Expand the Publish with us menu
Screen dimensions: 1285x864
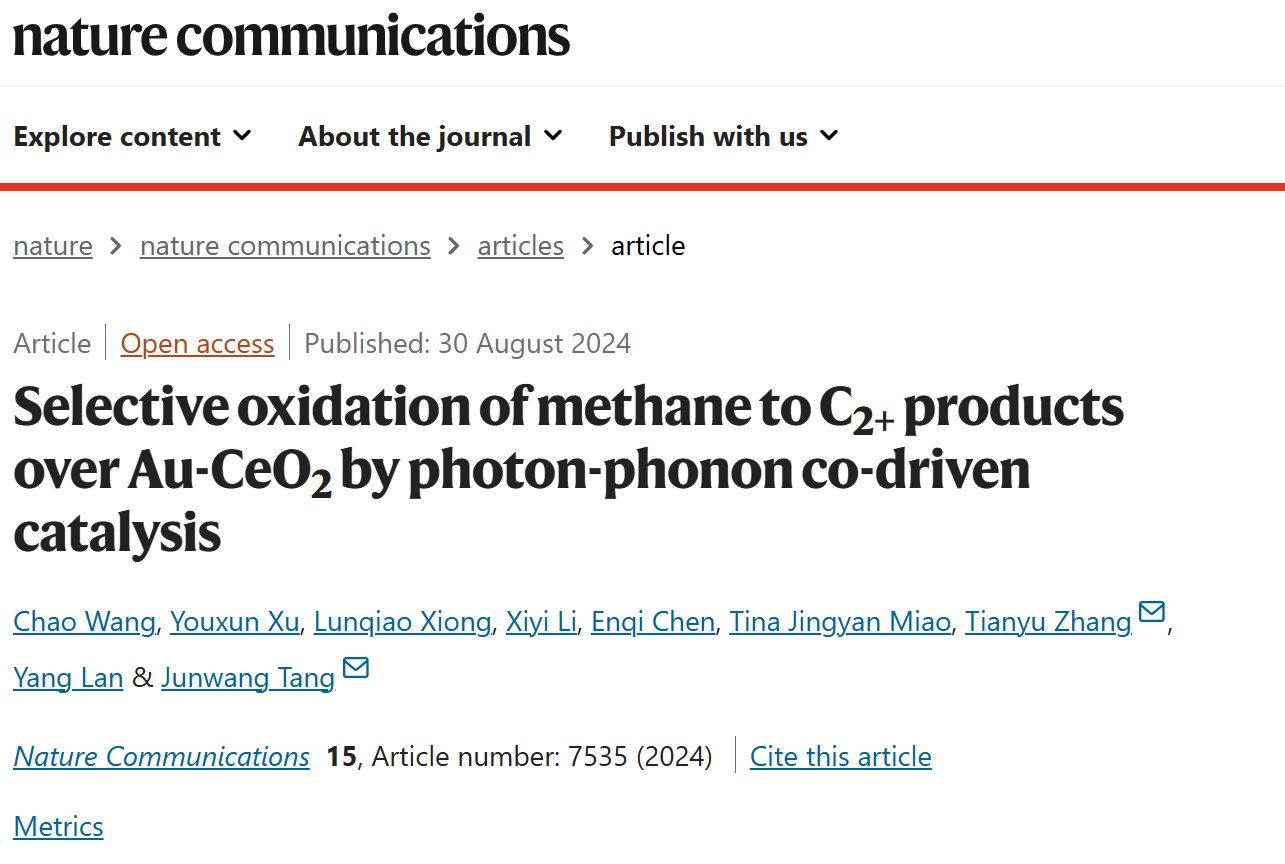coord(723,136)
